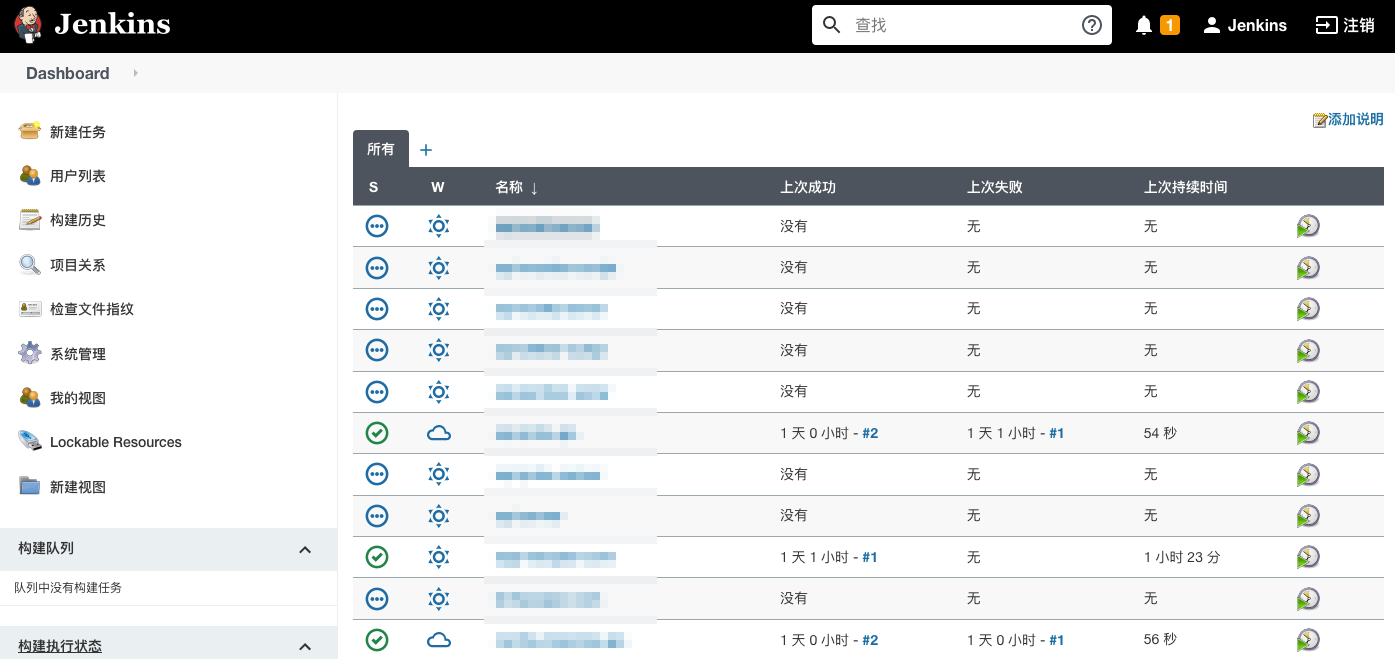1395x659 pixels.
Task: Sort by the 名称 column header
Action: pyautogui.click(x=516, y=187)
